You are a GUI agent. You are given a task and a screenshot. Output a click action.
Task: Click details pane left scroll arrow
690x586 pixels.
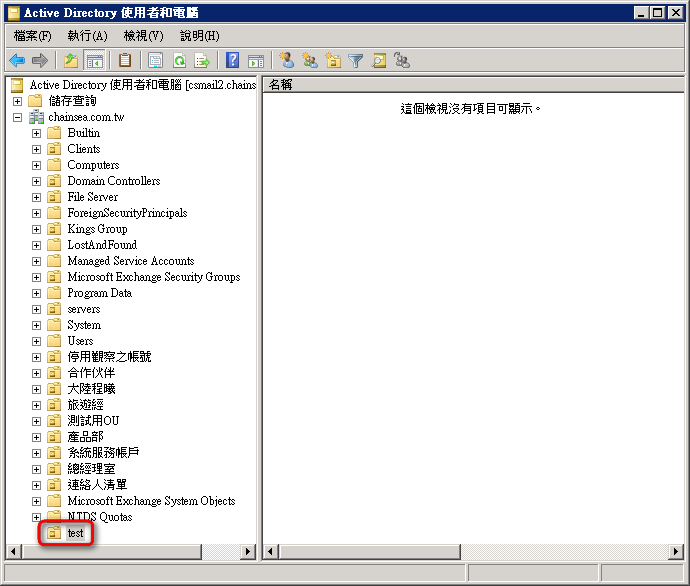(270, 551)
